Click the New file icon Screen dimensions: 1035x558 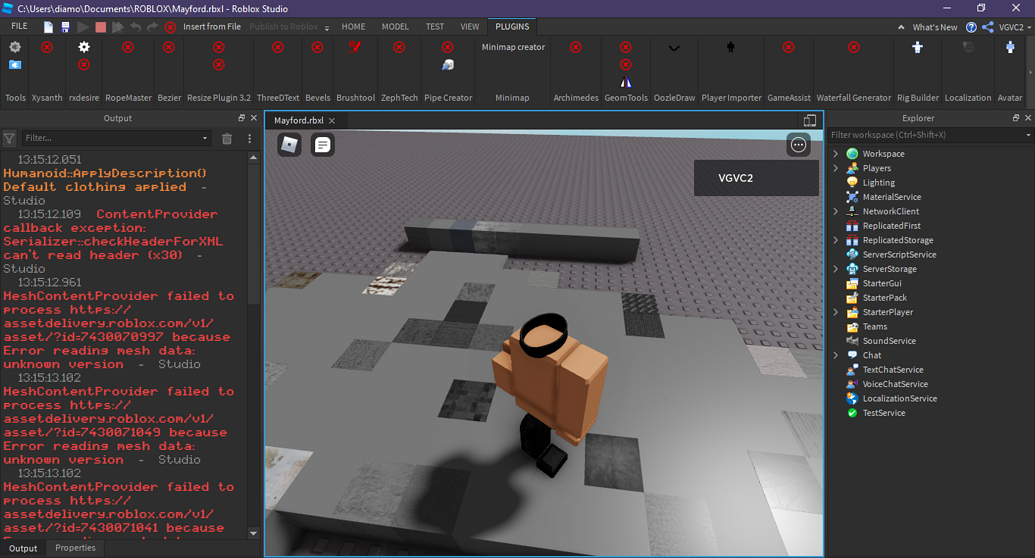coord(48,27)
